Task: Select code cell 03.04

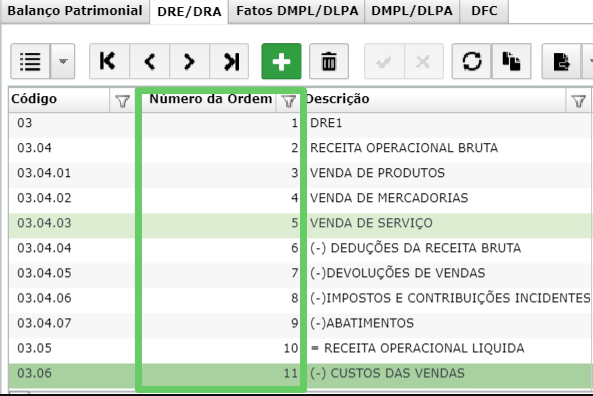Action: (72, 148)
